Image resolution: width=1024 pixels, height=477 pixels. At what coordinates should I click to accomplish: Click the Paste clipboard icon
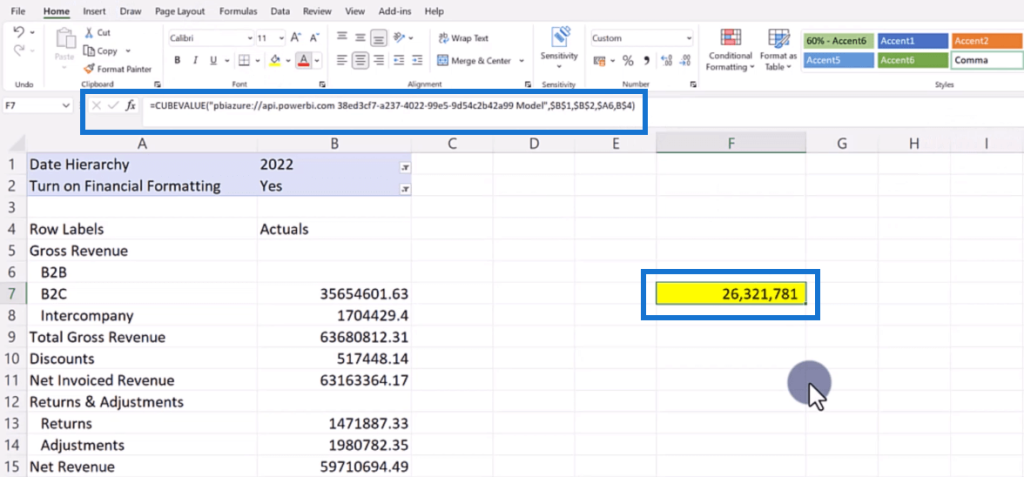[65, 39]
